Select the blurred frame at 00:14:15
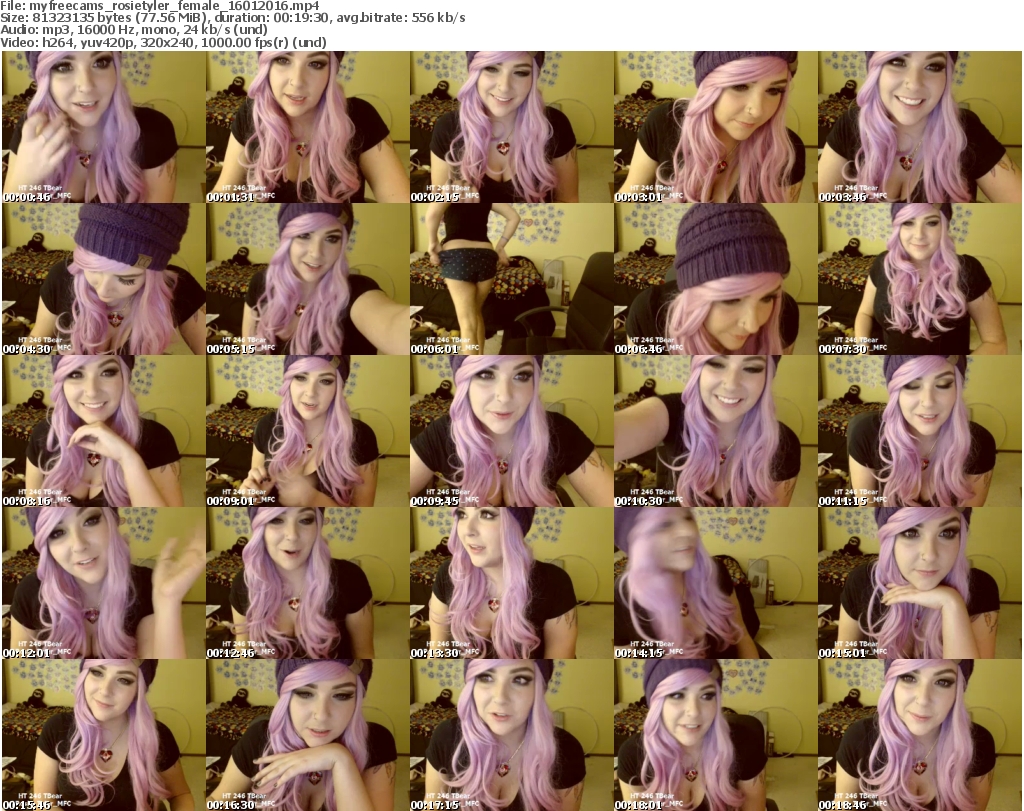1024x811 pixels. [716, 583]
